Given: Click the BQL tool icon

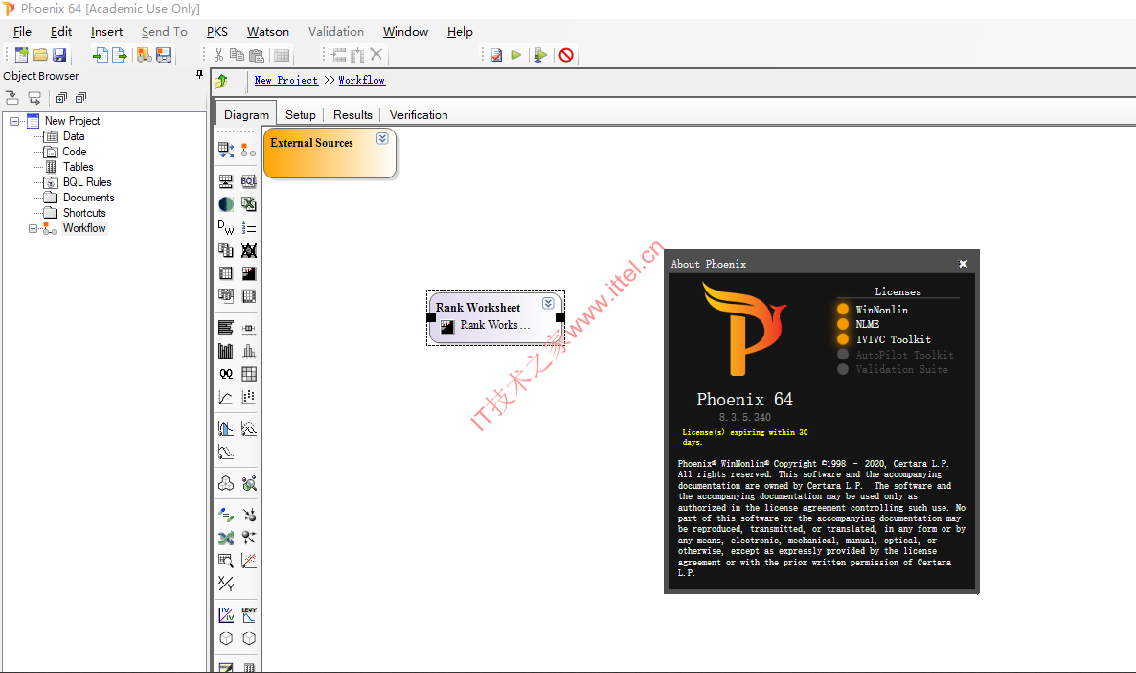Looking at the screenshot, I should pyautogui.click(x=248, y=181).
